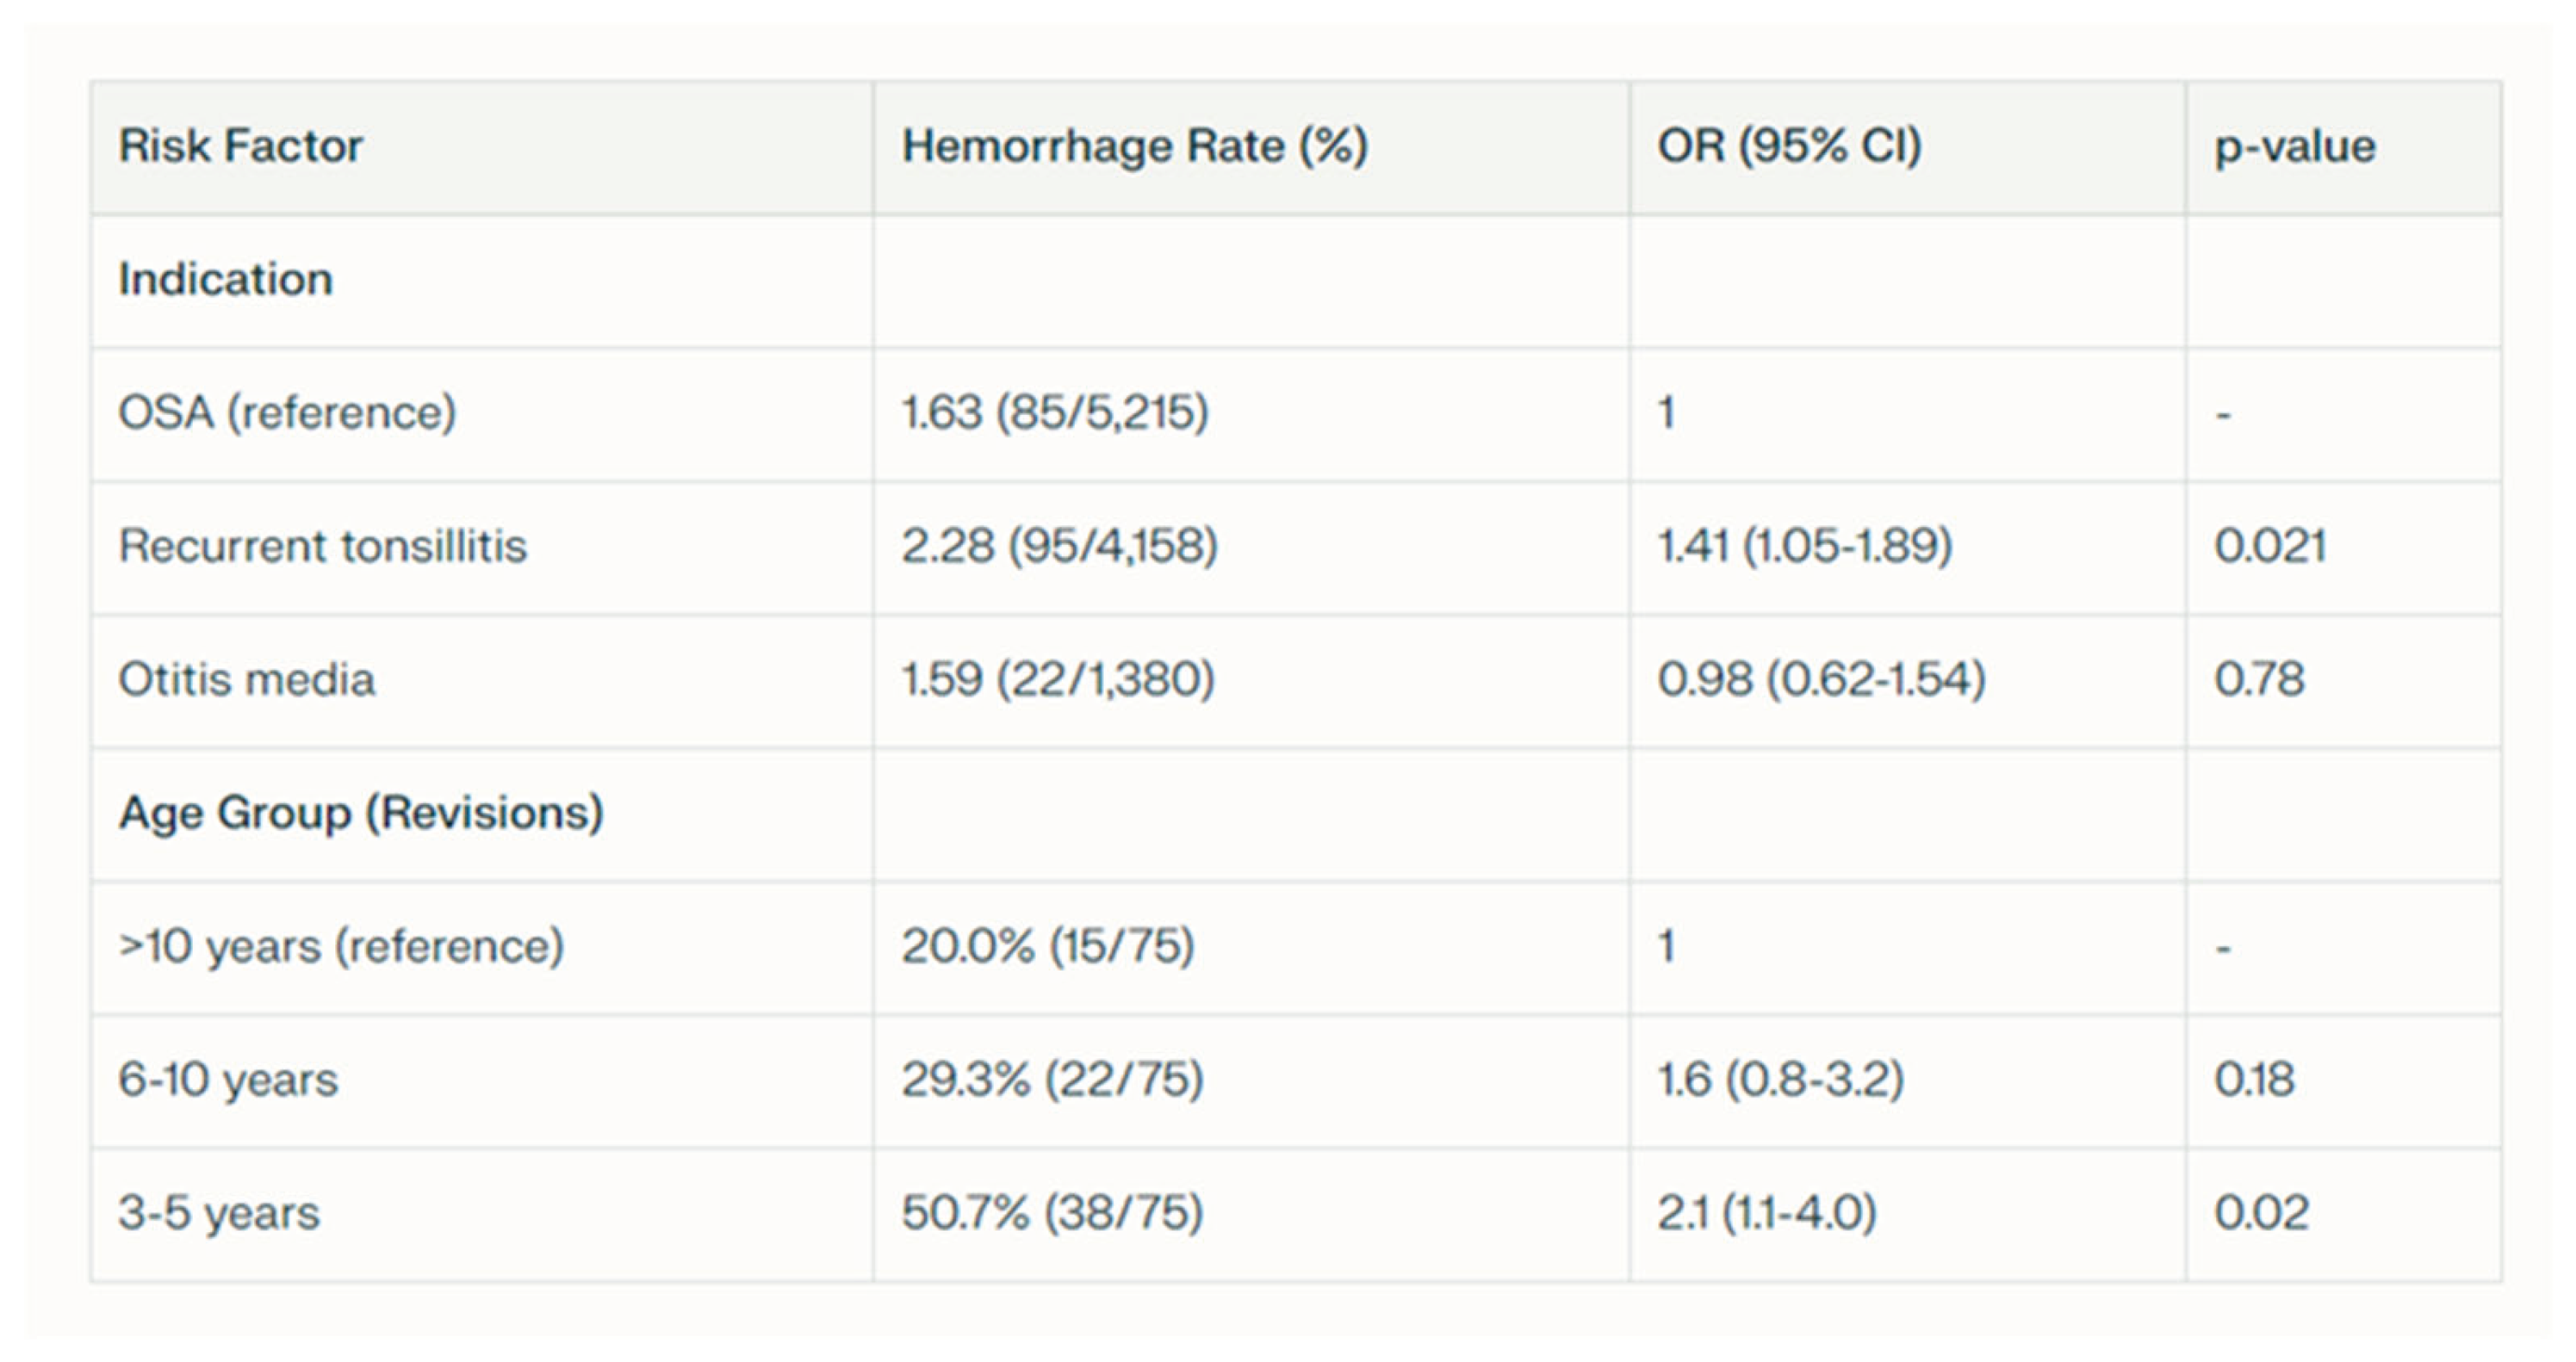This screenshot has width=2576, height=1362.
Task: Click the 1.63 (85/5,215) hemorrhage rate cell
Action: pos(1055,412)
